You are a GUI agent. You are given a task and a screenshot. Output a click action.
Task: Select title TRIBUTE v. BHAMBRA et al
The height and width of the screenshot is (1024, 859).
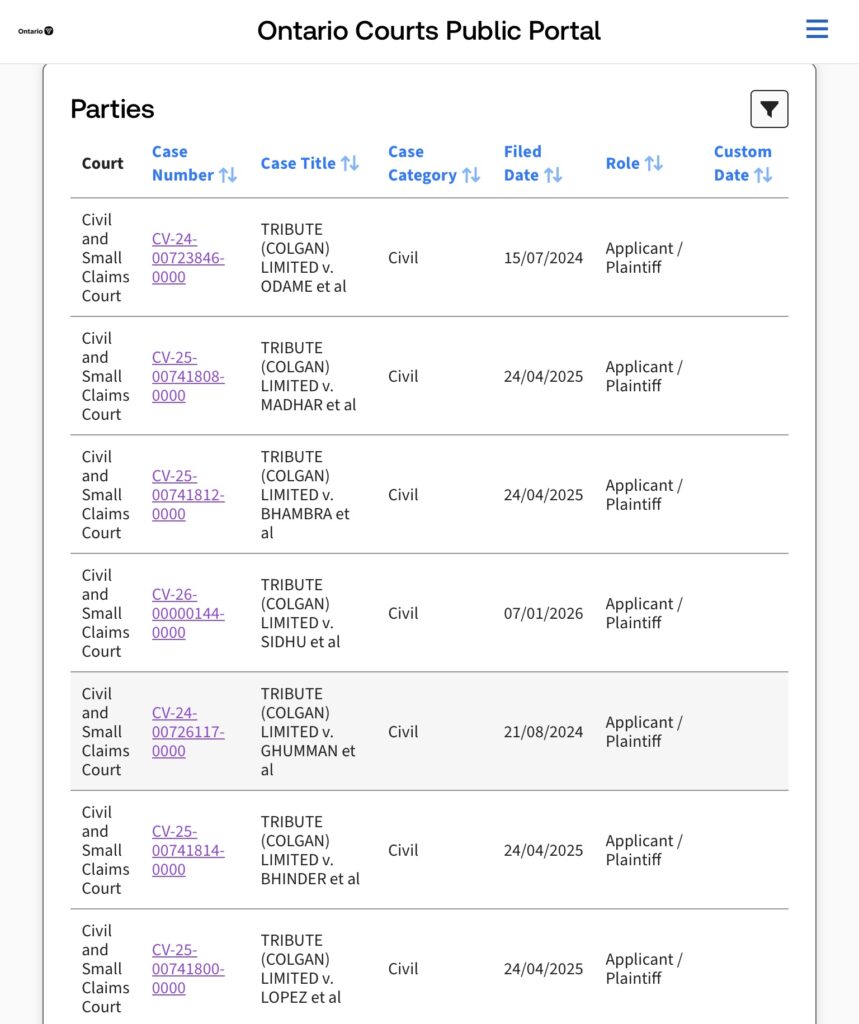(x=305, y=495)
